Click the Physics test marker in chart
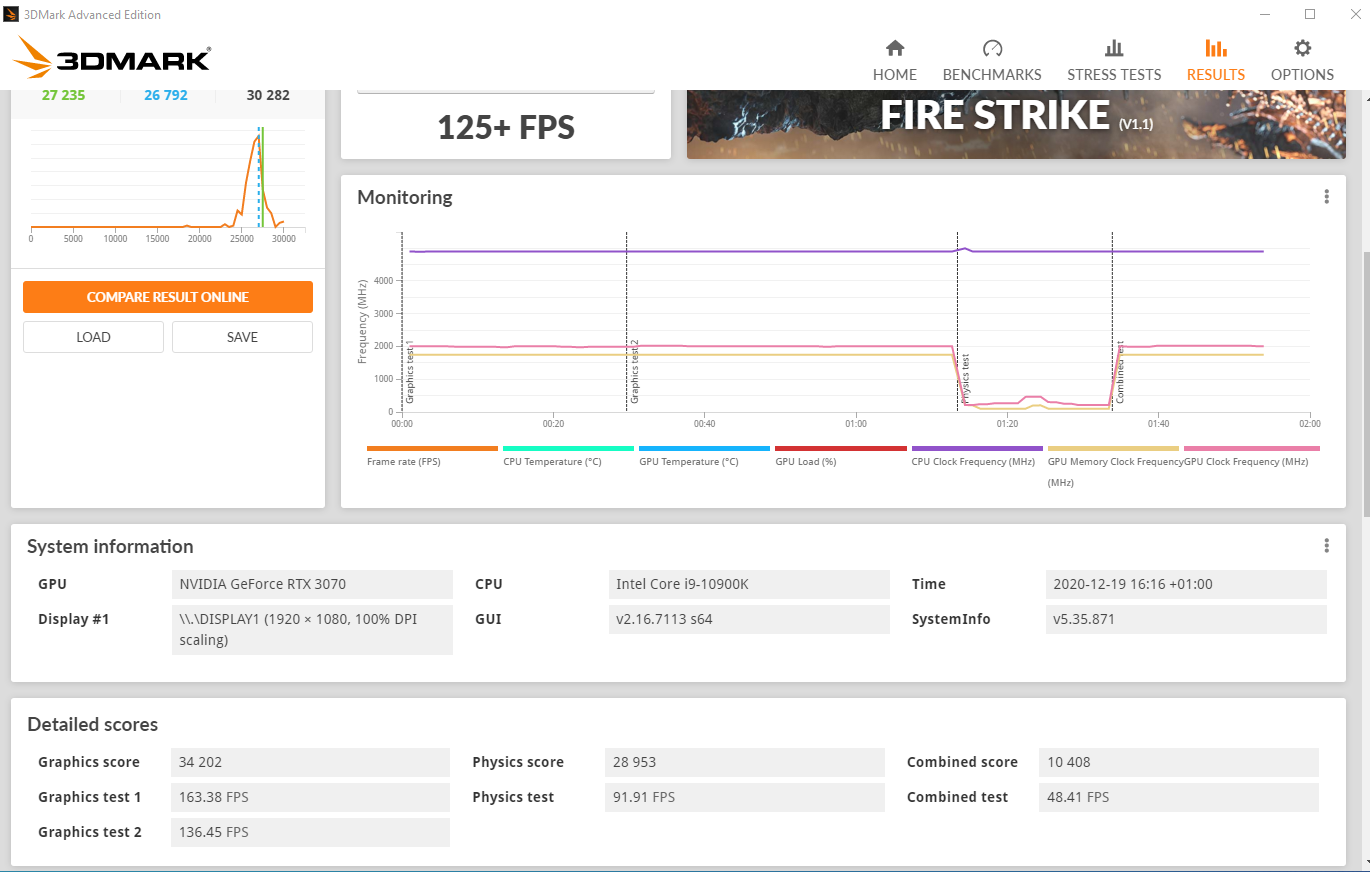Viewport: 1370px width, 872px height. click(x=966, y=378)
